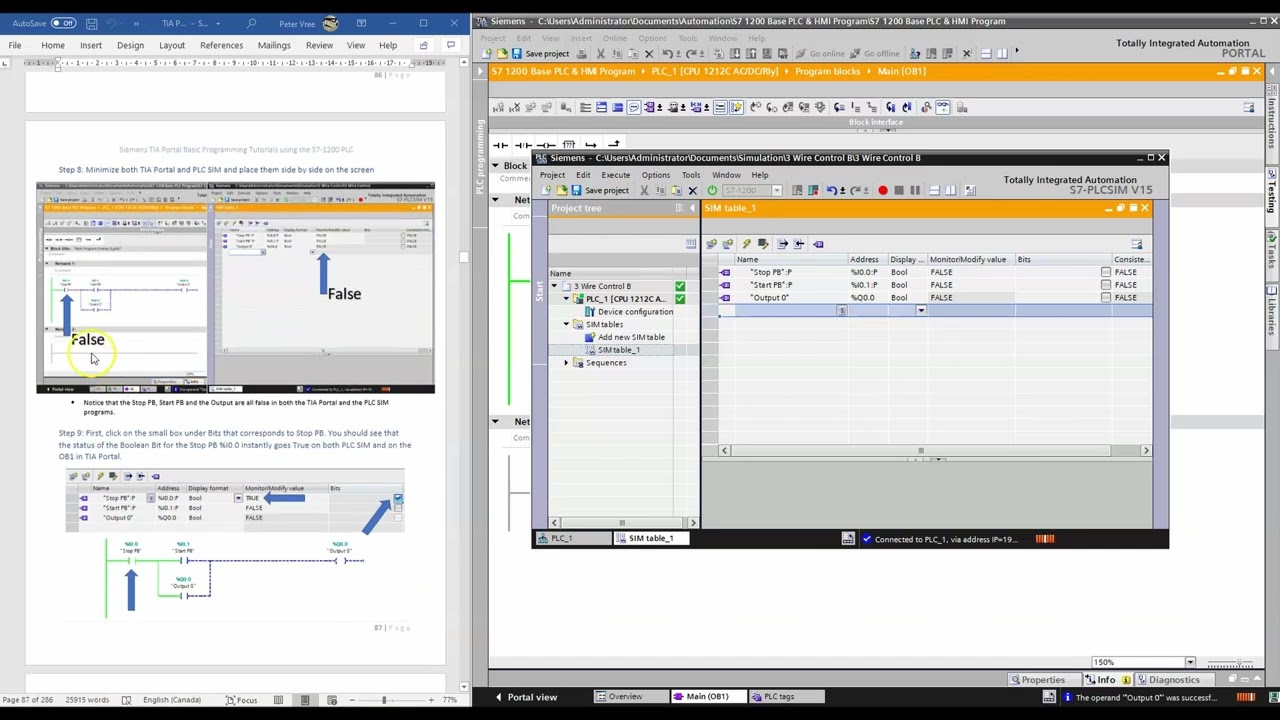Click the green power on icon in PLCSIM toolbar
Screen dimensions: 1280x720
(712, 190)
